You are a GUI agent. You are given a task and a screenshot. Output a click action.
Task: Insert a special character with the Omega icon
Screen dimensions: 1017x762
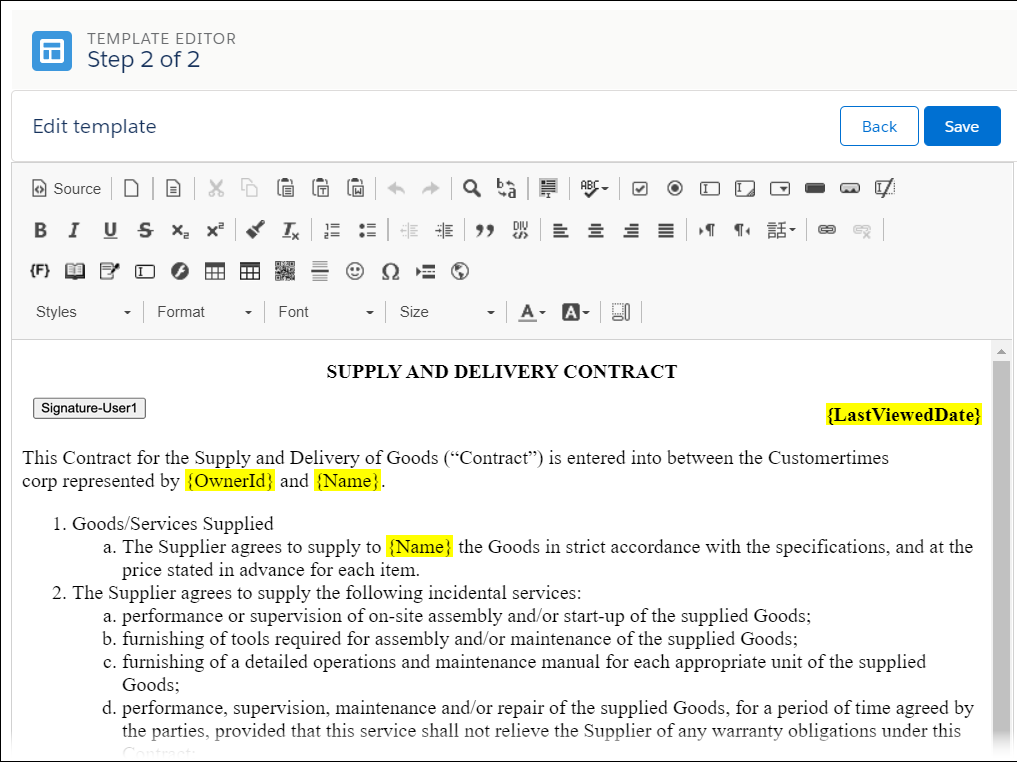point(390,271)
